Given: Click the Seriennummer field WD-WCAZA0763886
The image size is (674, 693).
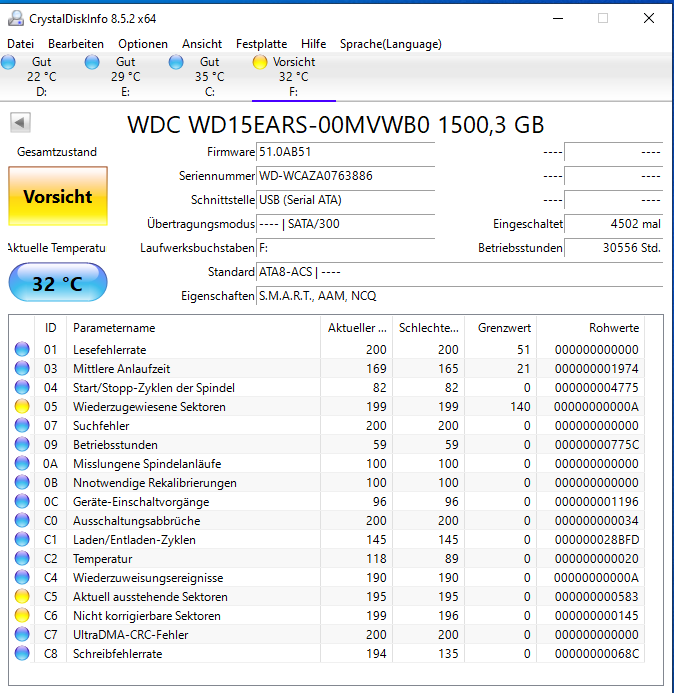Looking at the screenshot, I should 345,176.
